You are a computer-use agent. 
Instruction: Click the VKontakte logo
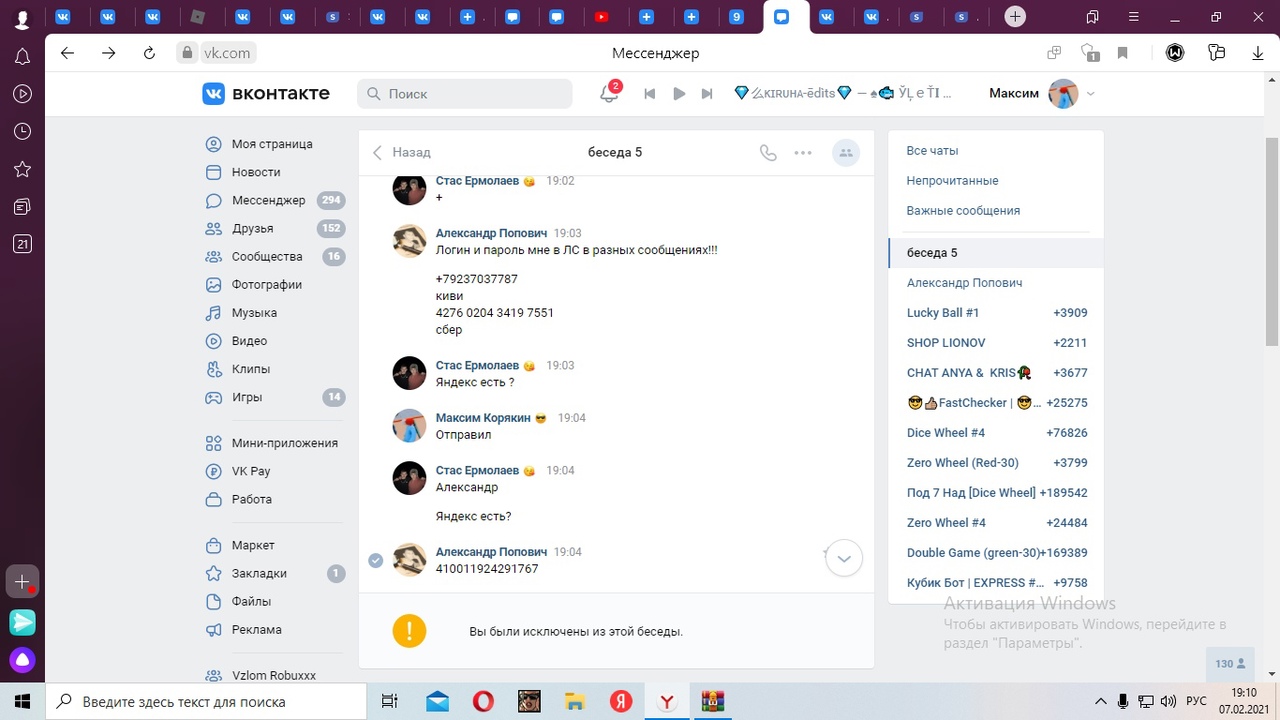[x=266, y=93]
